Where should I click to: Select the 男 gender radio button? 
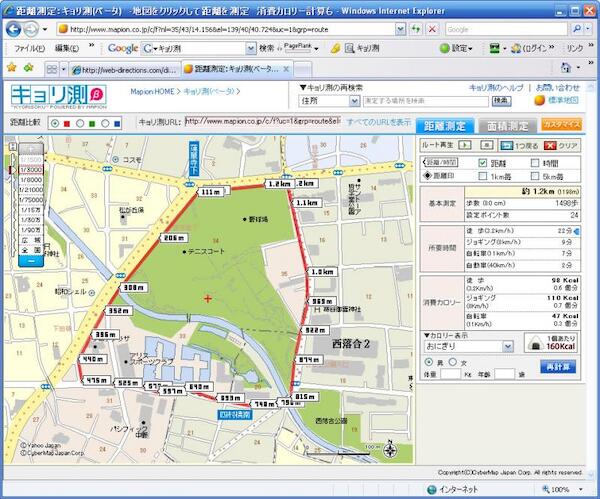coord(429,362)
